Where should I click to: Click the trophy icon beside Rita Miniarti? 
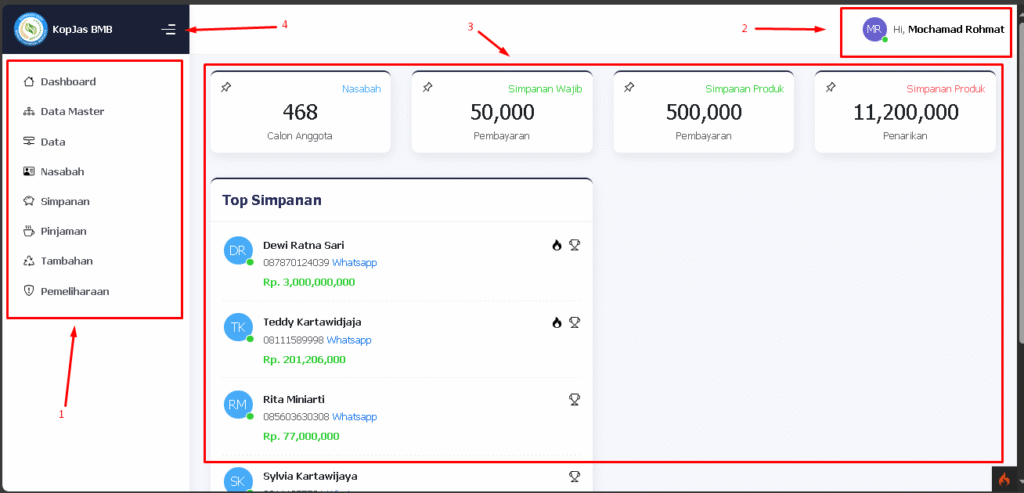[575, 399]
